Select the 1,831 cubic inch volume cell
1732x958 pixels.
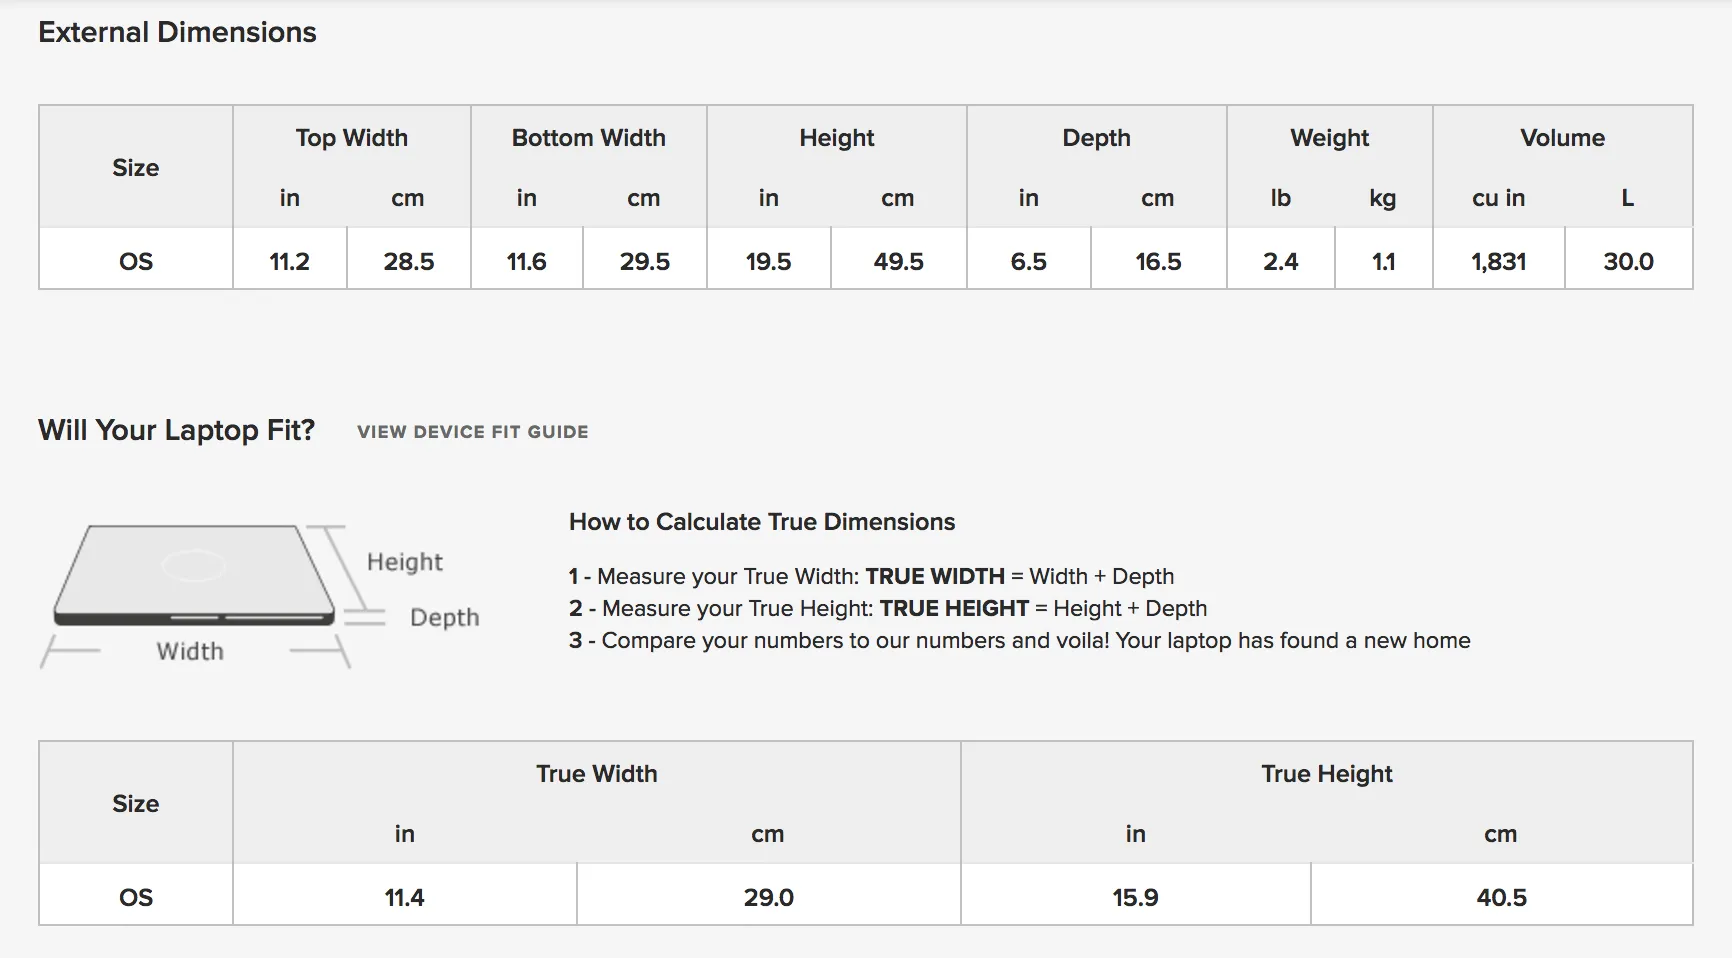pos(1499,261)
